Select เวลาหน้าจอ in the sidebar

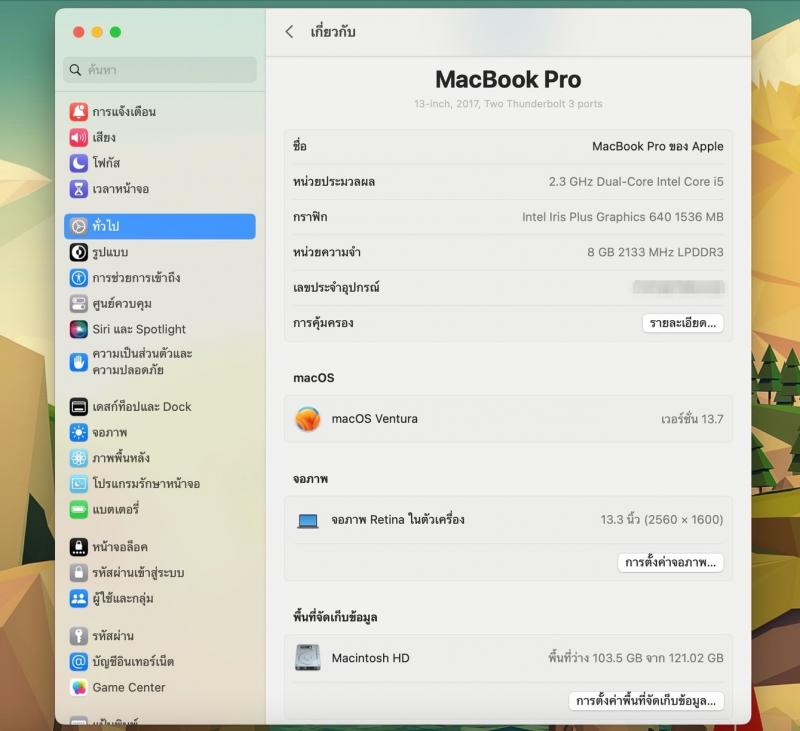click(160, 189)
